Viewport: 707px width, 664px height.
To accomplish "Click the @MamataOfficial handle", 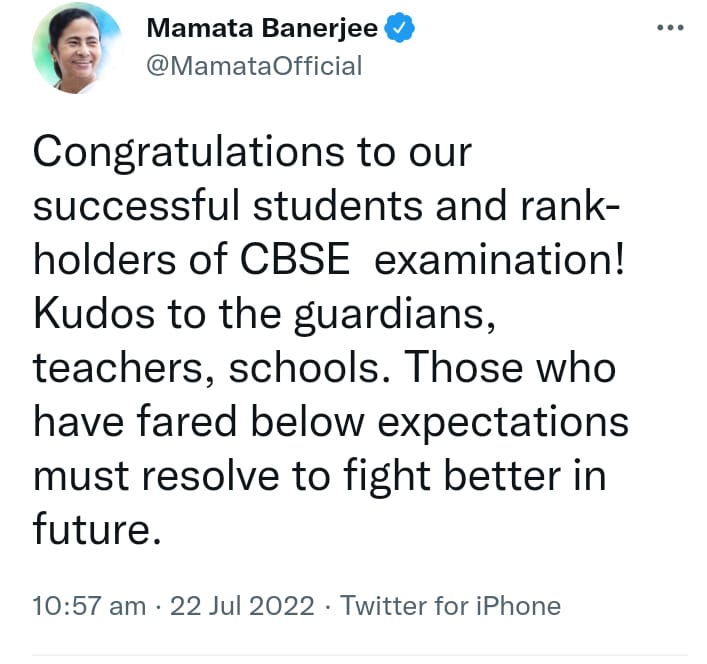I will pos(254,66).
